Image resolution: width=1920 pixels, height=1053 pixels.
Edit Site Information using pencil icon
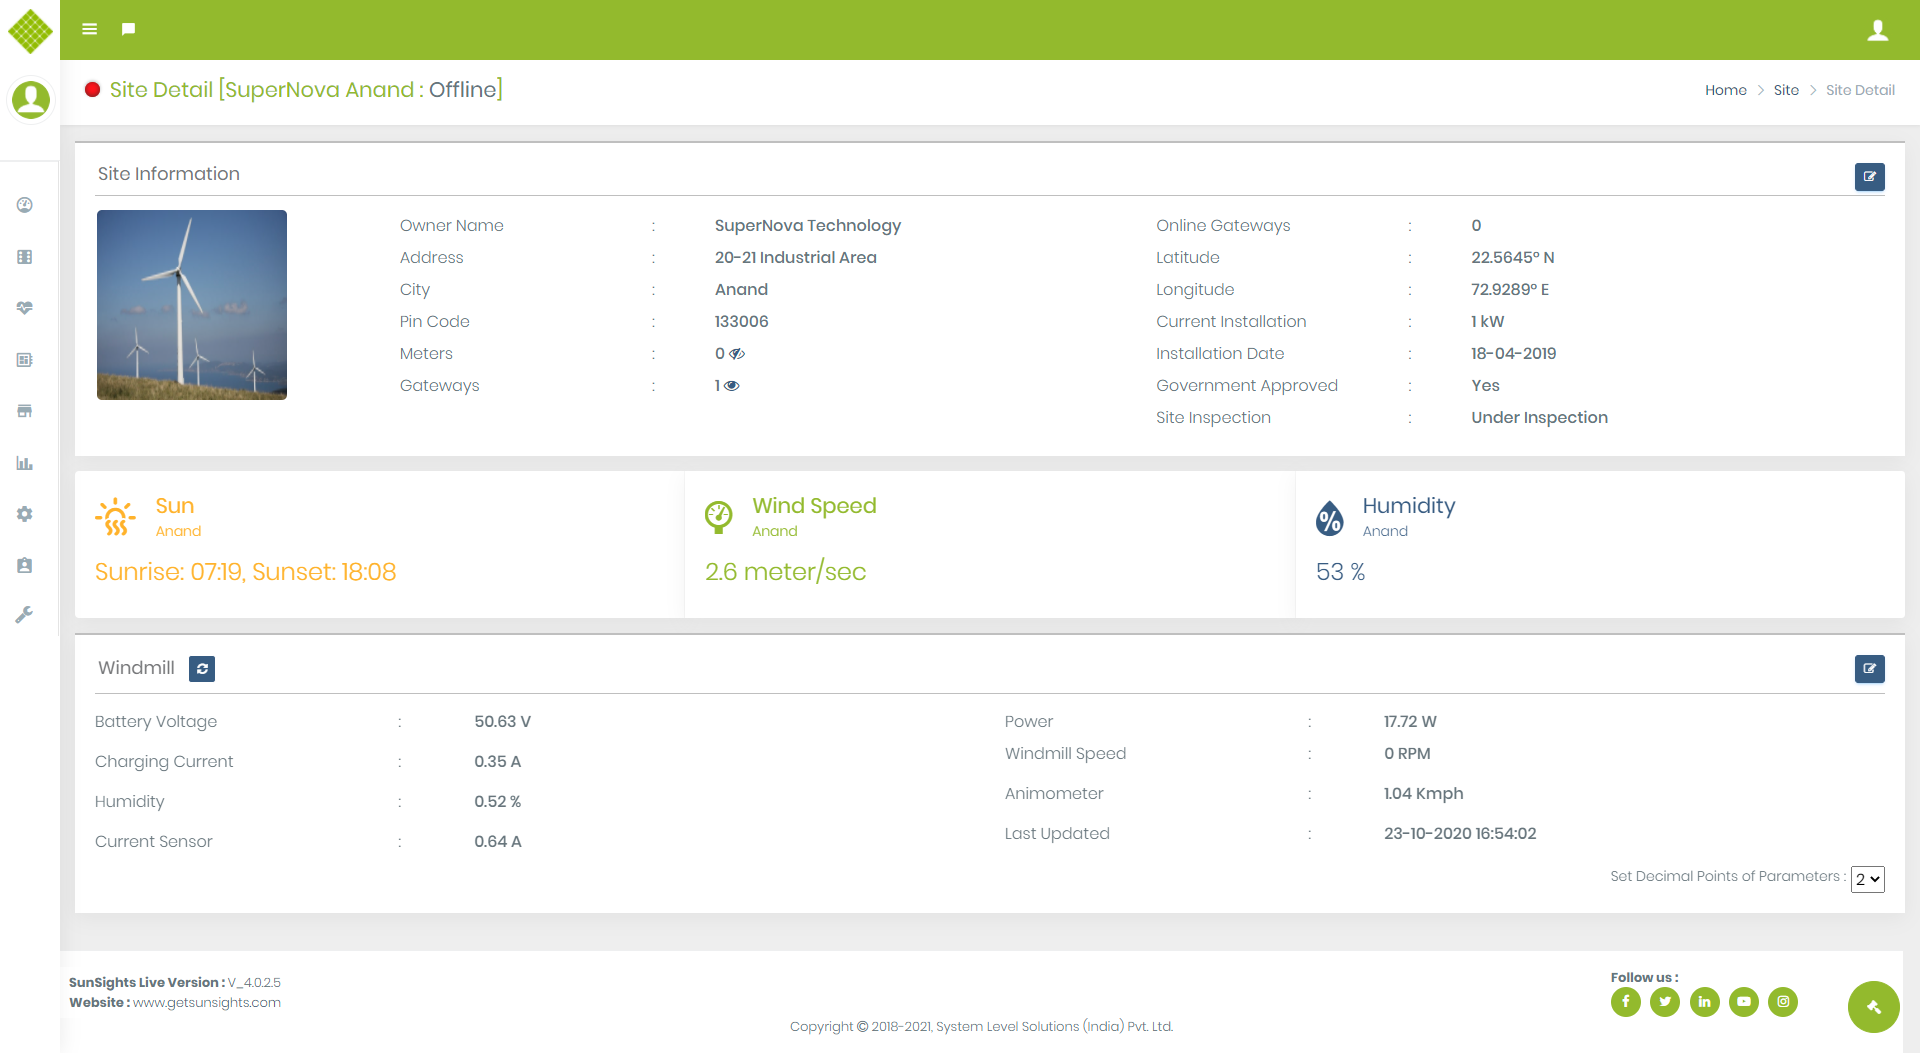click(1869, 177)
